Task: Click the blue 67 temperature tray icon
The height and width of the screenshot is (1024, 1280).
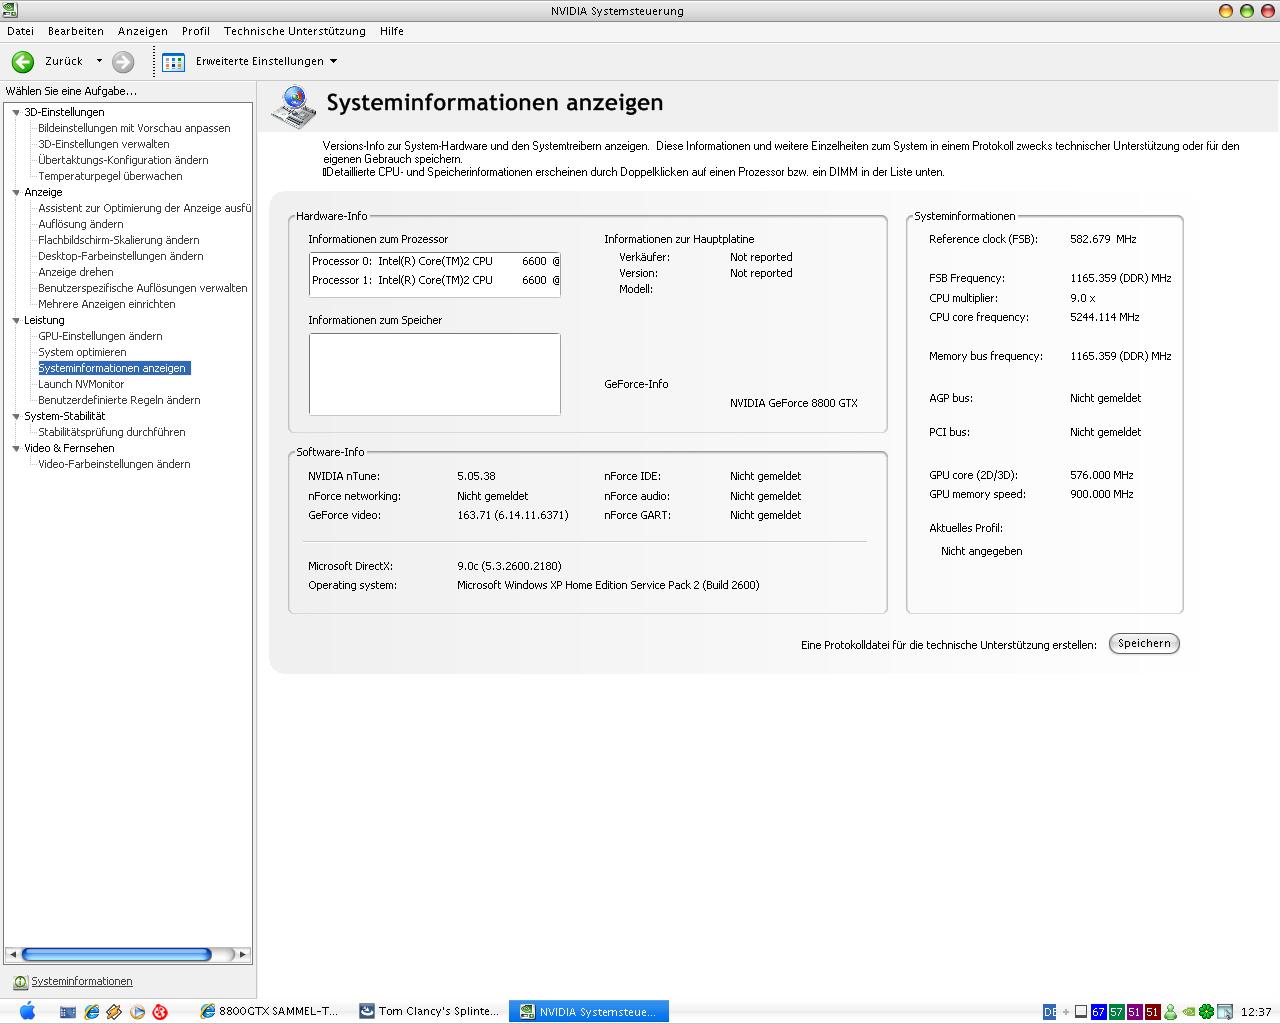Action: coord(1098,1012)
